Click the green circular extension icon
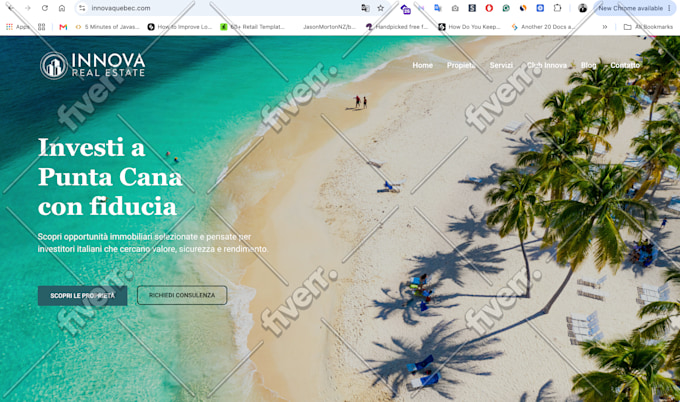The height and width of the screenshot is (402, 680). (506, 8)
